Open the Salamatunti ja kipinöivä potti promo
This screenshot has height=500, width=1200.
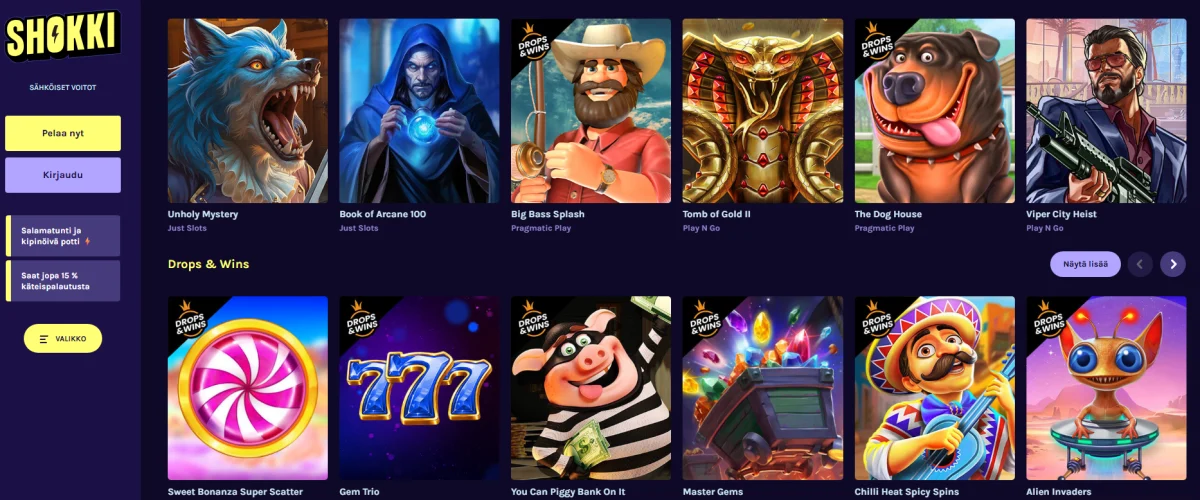point(63,235)
